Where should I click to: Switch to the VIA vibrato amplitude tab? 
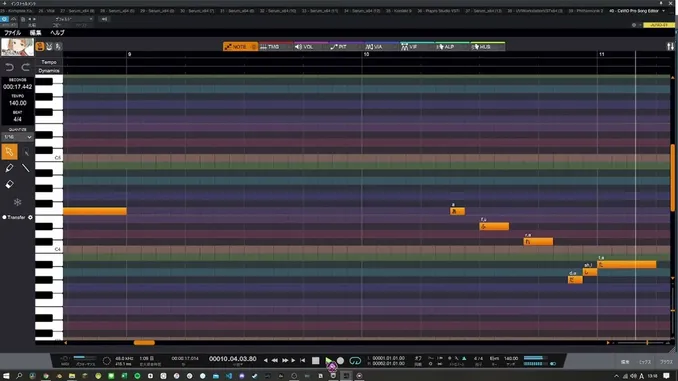tap(381, 46)
